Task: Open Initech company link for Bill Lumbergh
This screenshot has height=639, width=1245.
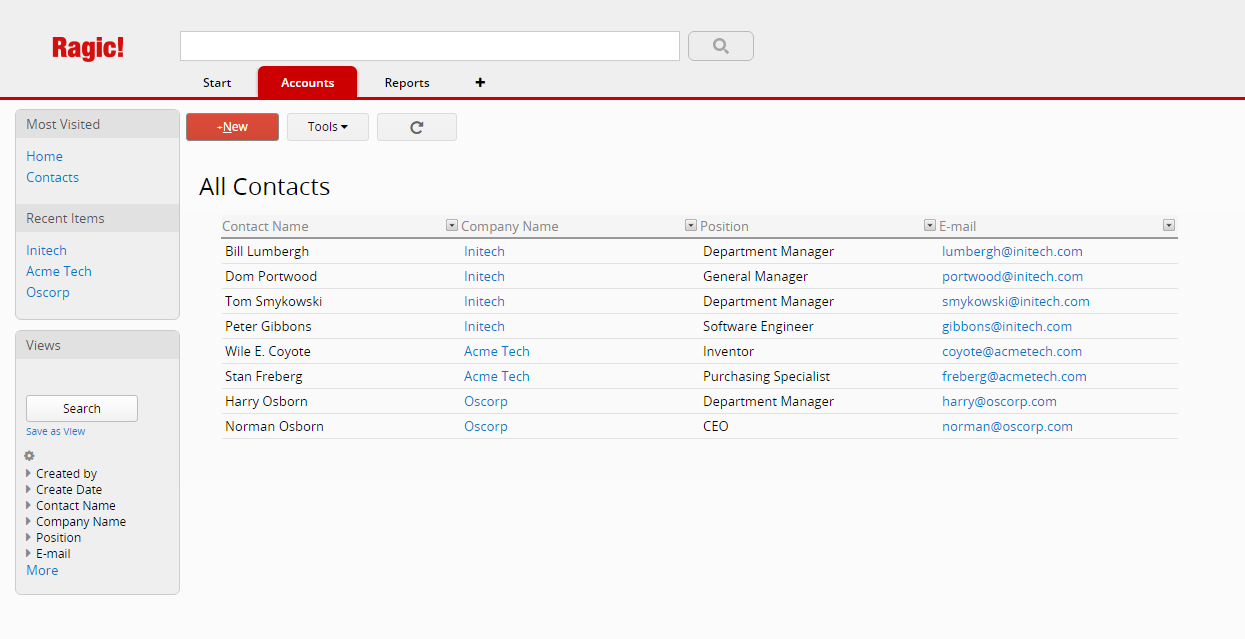Action: click(x=484, y=252)
